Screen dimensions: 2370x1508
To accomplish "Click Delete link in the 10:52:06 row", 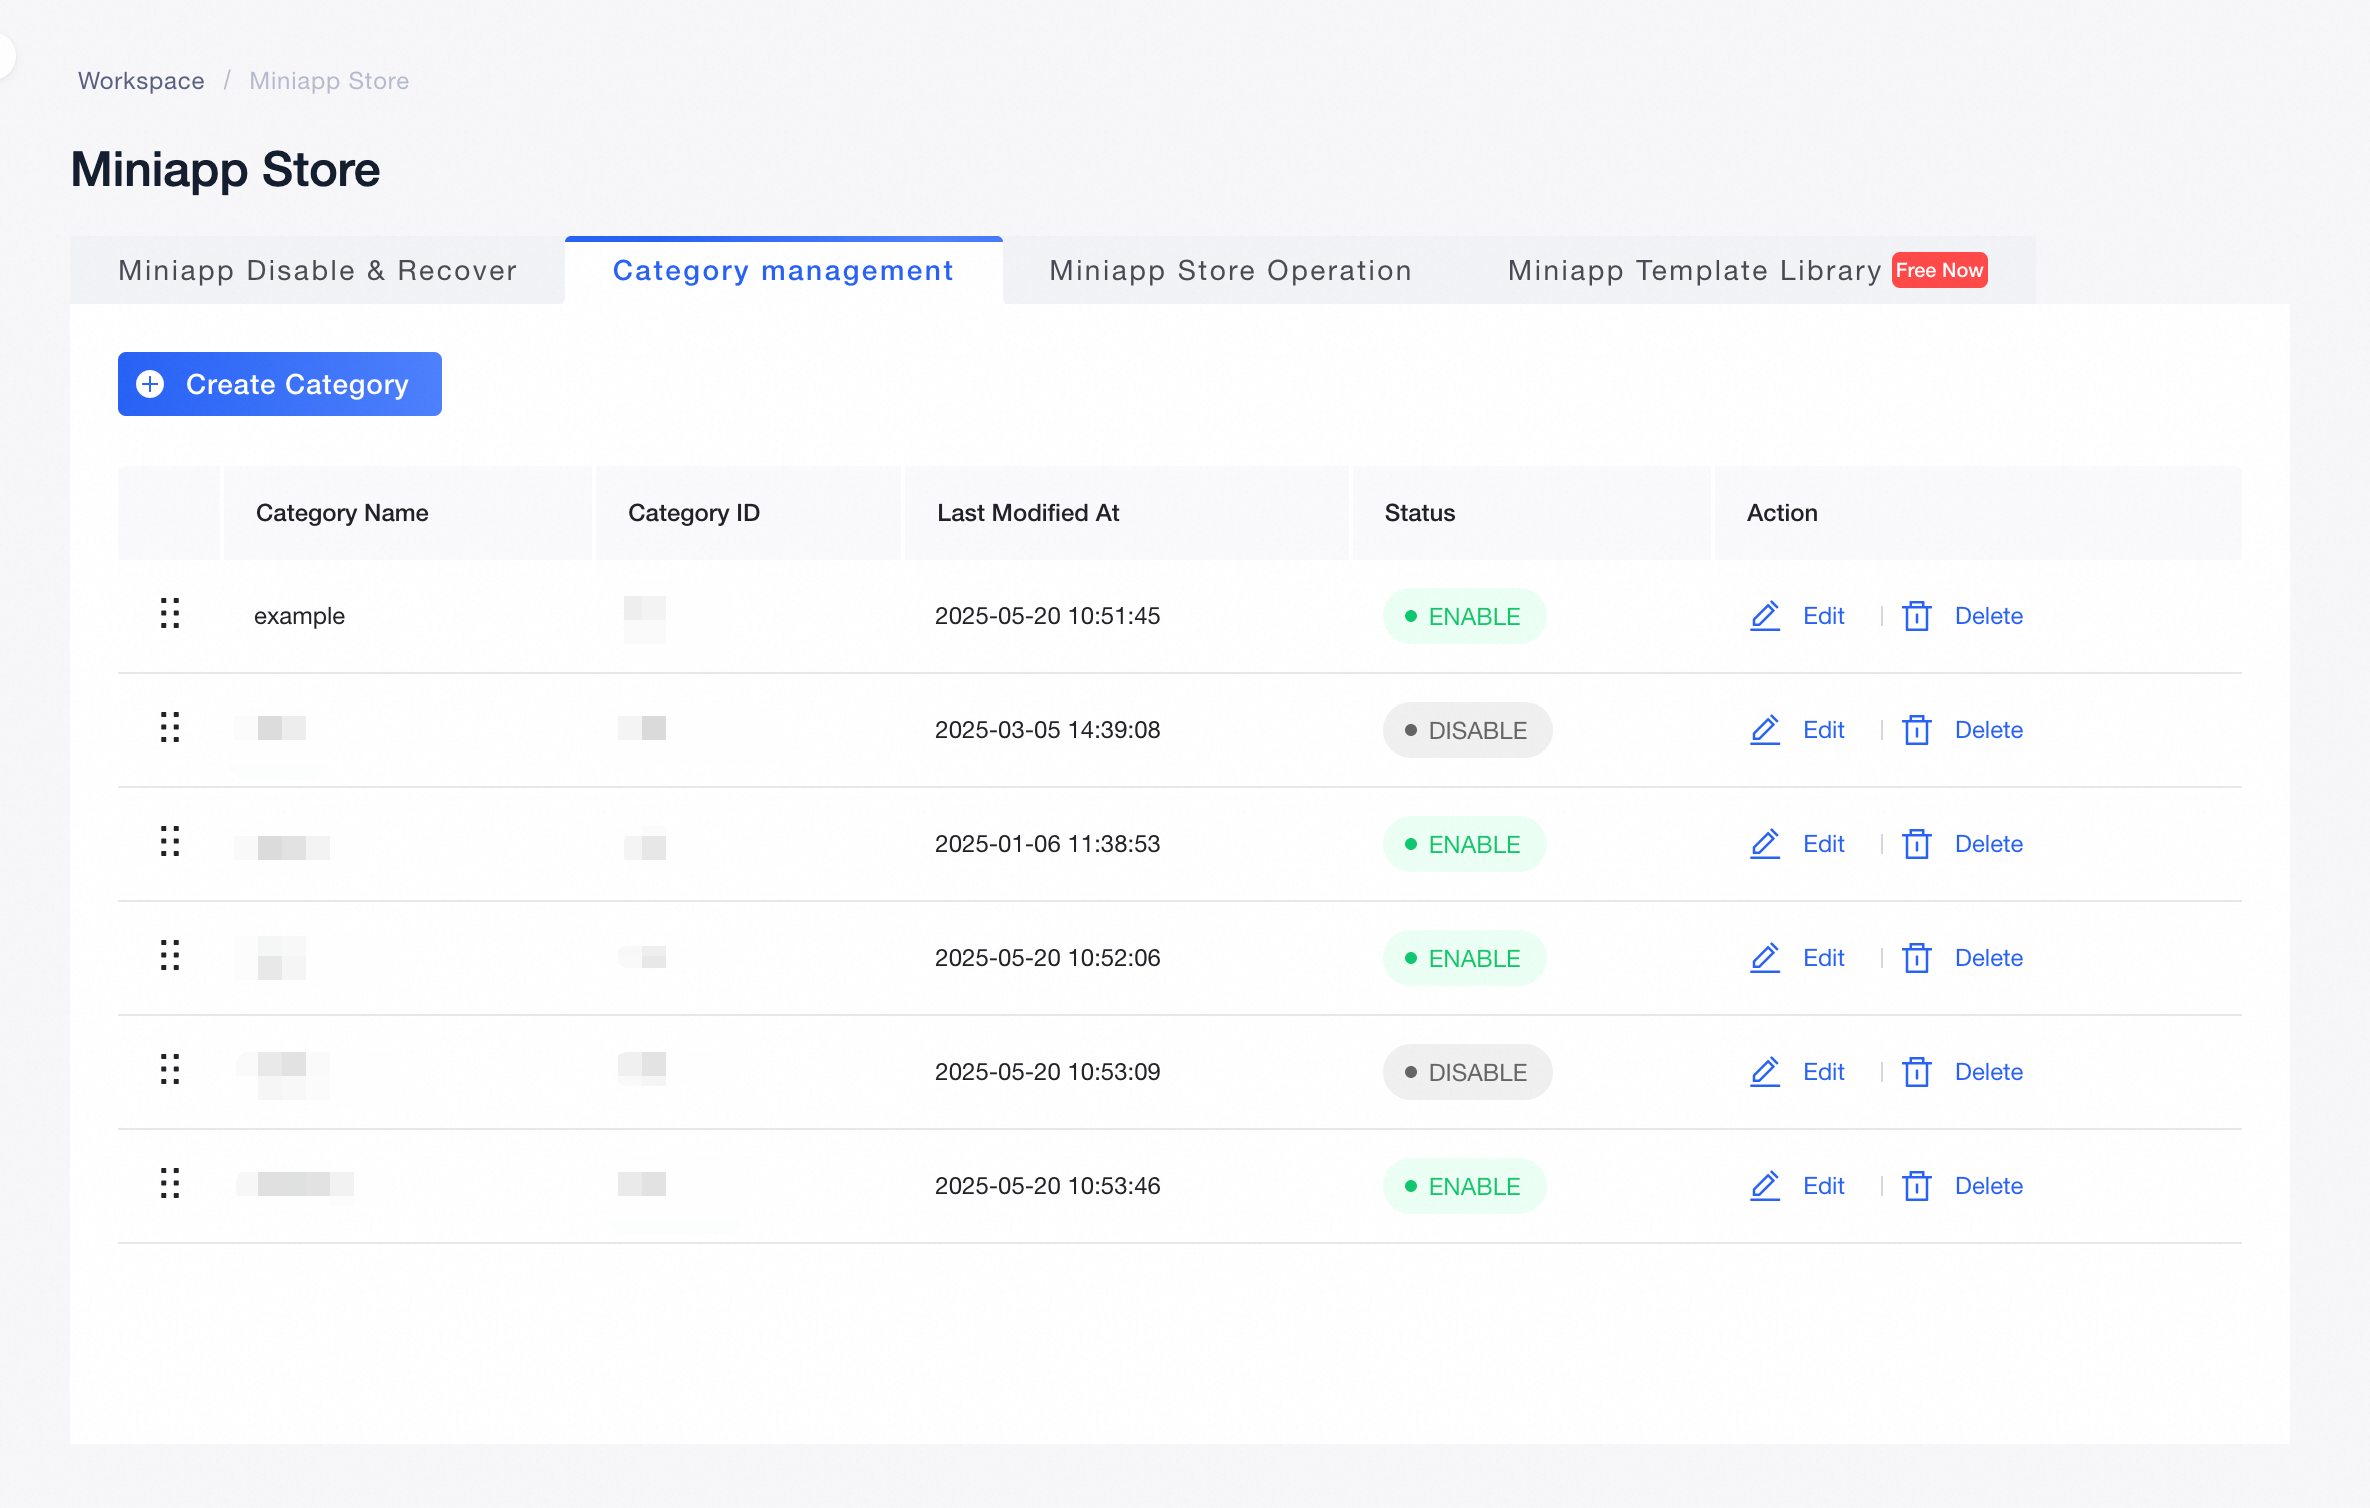I will pyautogui.click(x=1988, y=958).
